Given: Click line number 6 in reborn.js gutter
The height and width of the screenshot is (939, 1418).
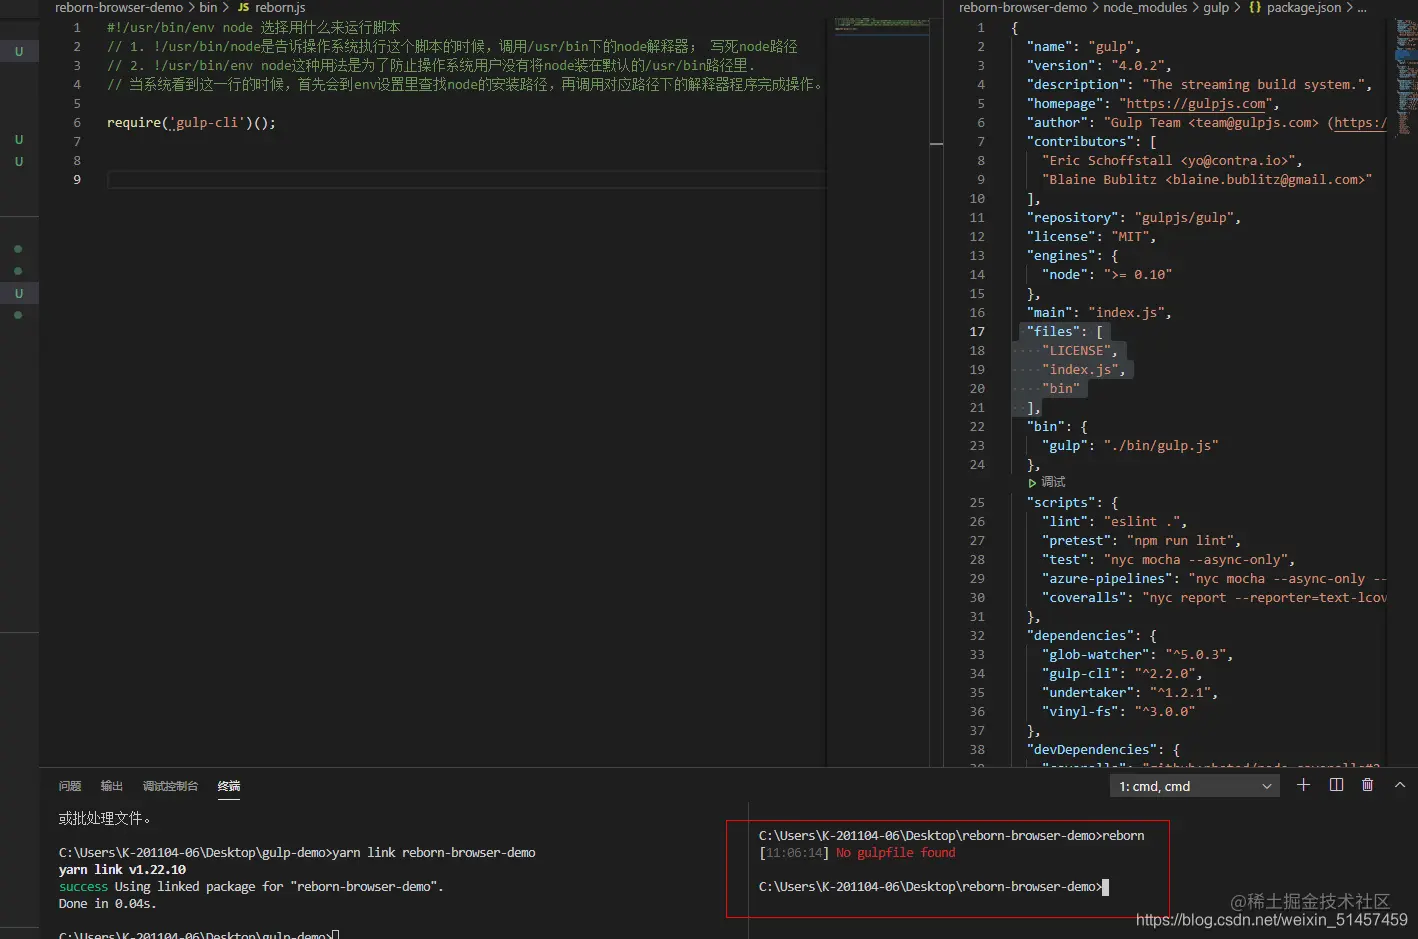Looking at the screenshot, I should 77,122.
